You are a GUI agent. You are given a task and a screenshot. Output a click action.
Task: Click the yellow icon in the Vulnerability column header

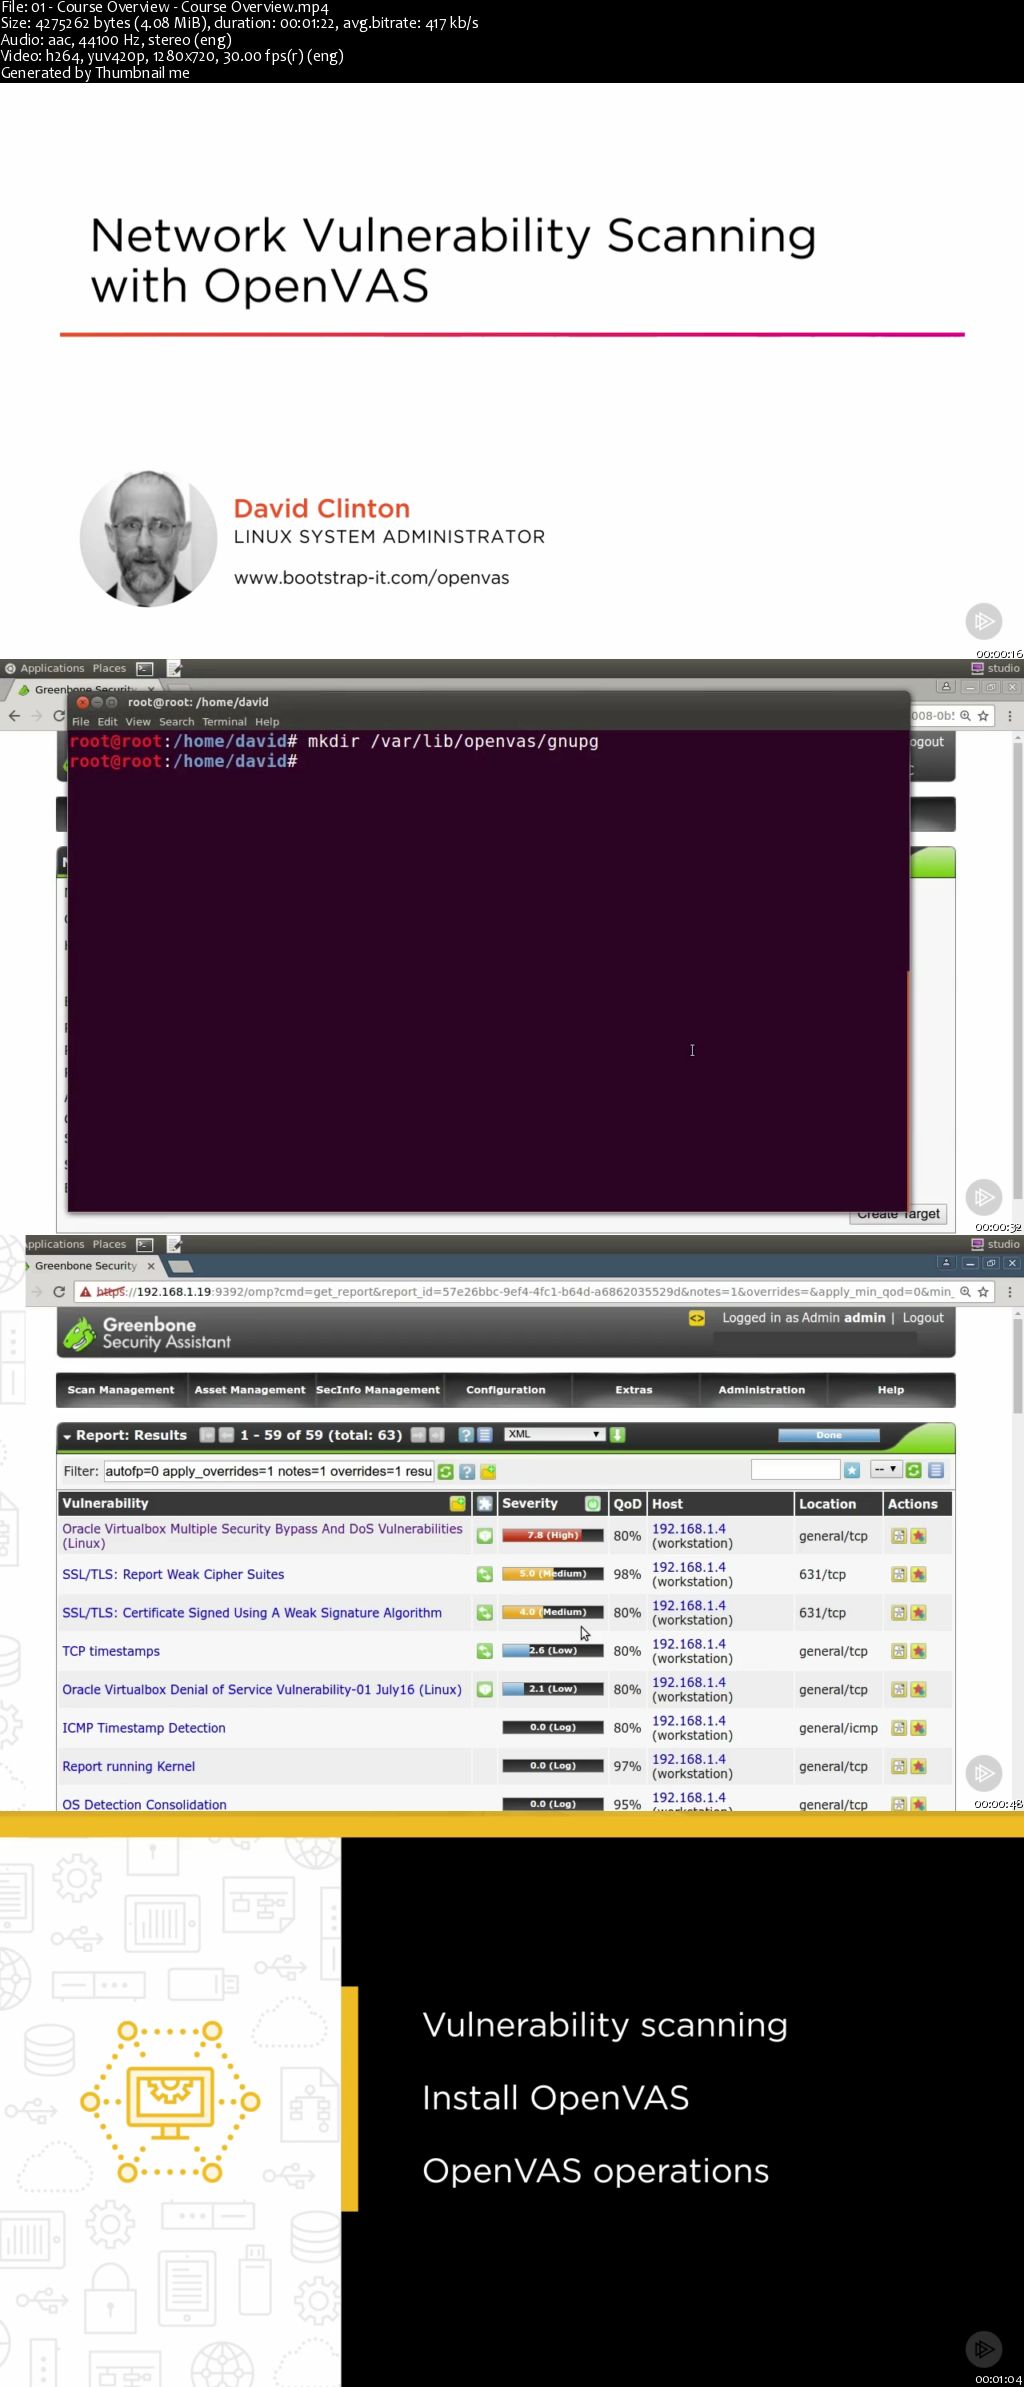tap(458, 1504)
